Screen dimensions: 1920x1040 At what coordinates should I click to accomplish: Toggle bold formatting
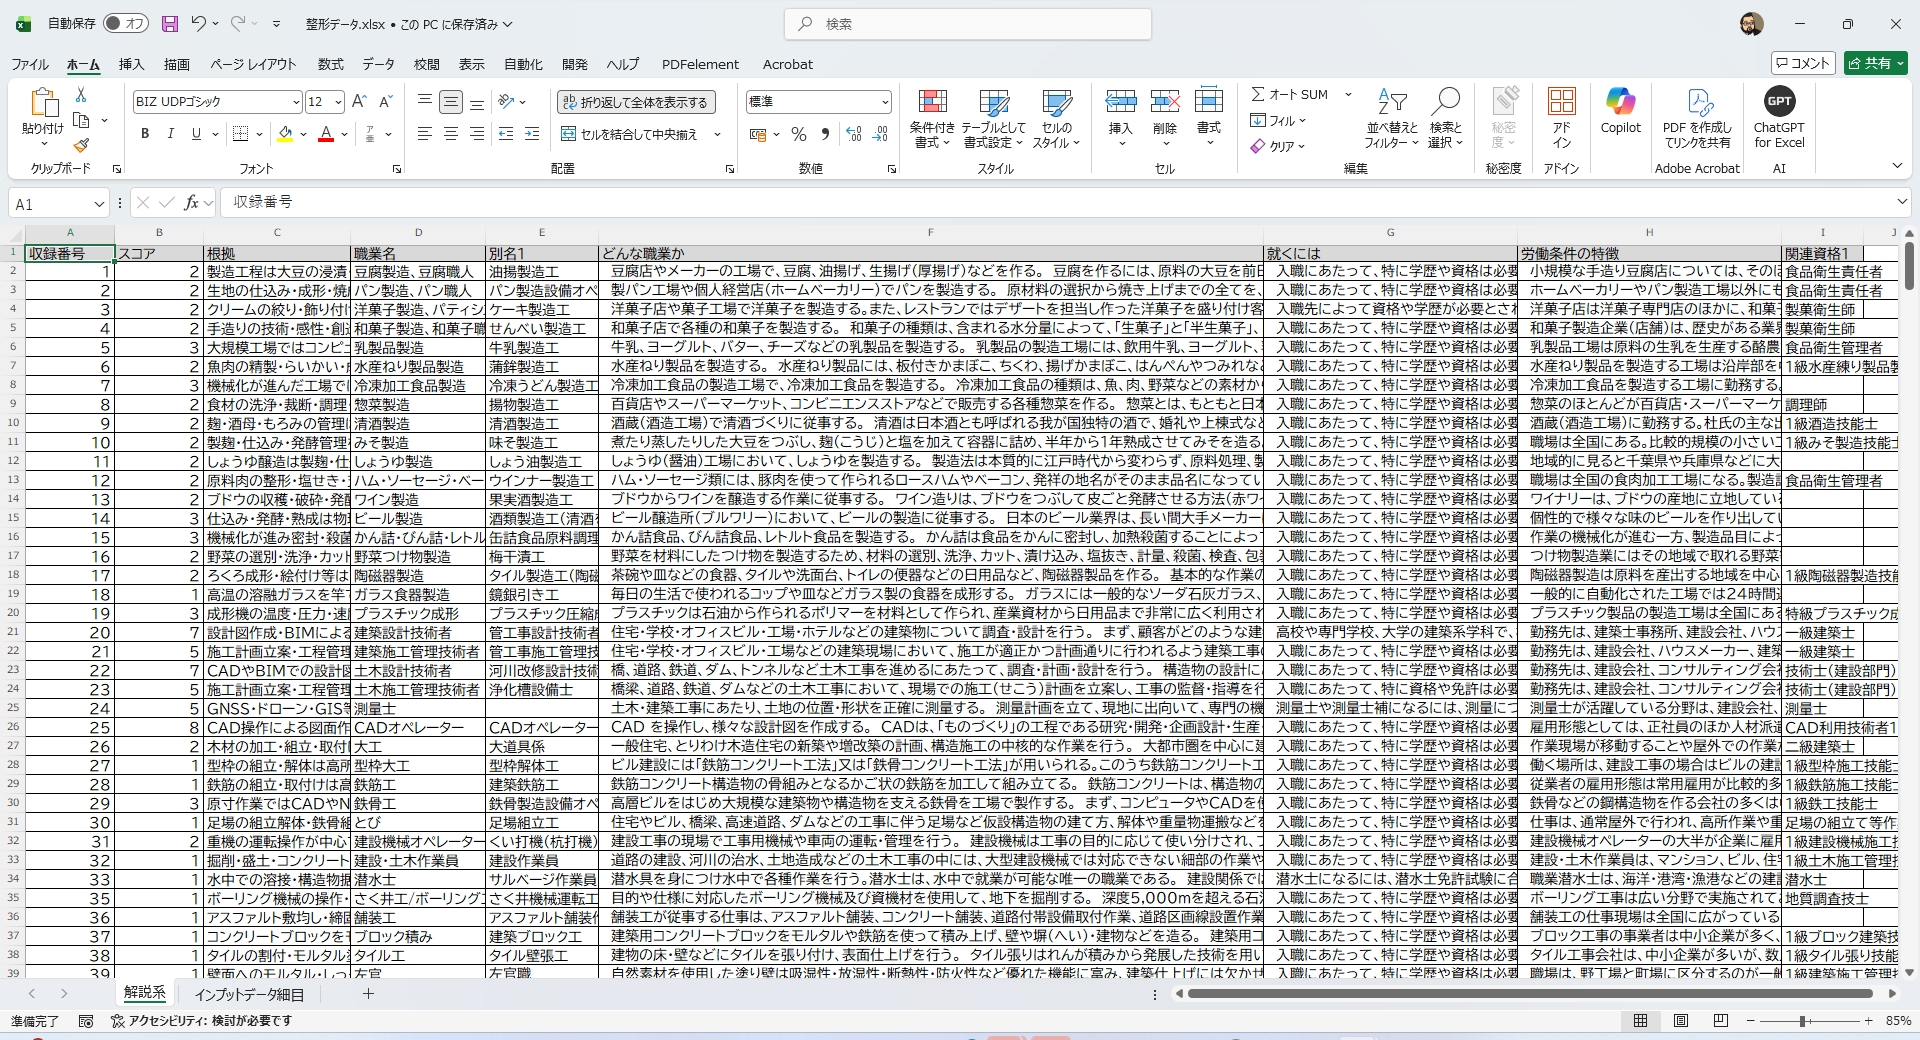click(x=144, y=133)
